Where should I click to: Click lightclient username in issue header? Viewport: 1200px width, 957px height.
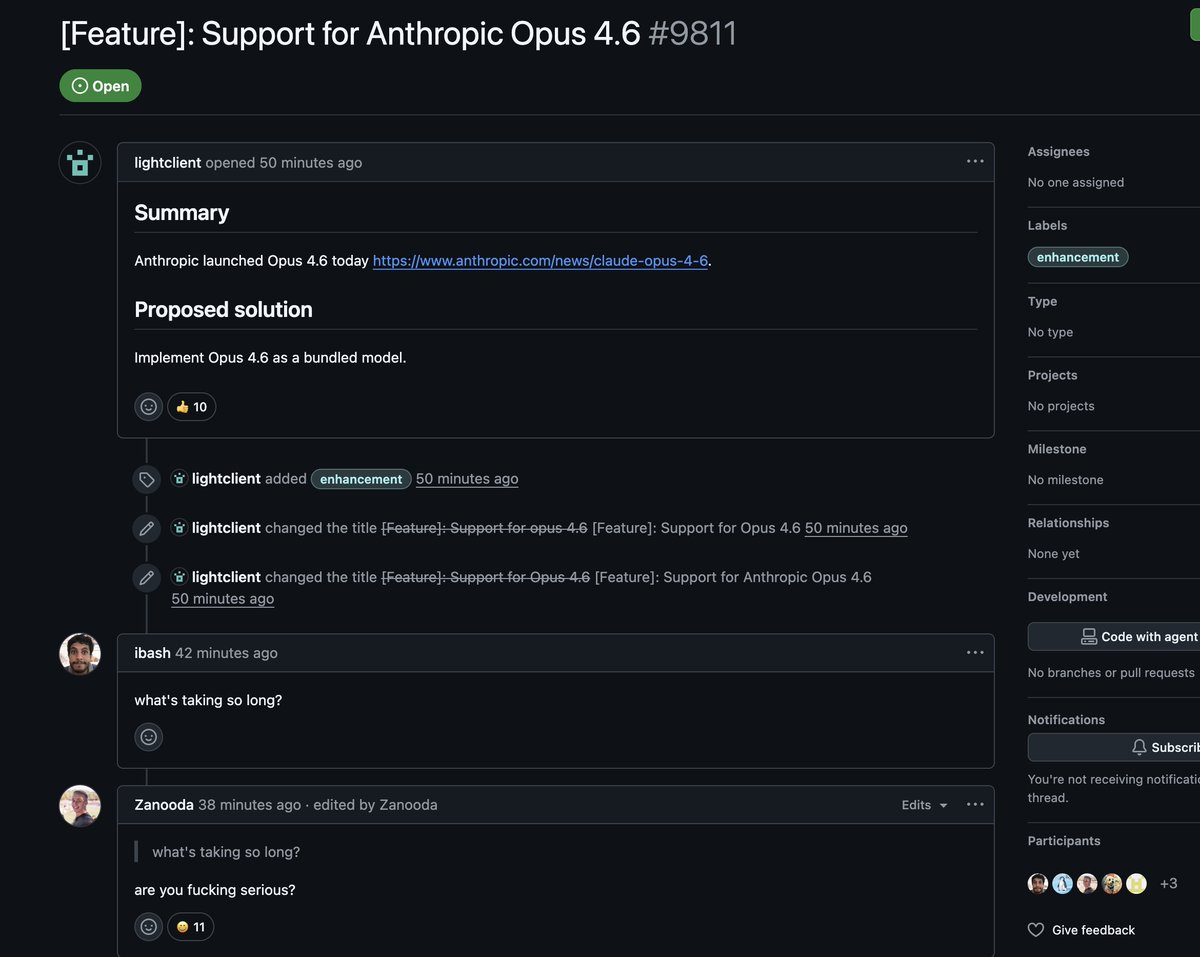[168, 163]
